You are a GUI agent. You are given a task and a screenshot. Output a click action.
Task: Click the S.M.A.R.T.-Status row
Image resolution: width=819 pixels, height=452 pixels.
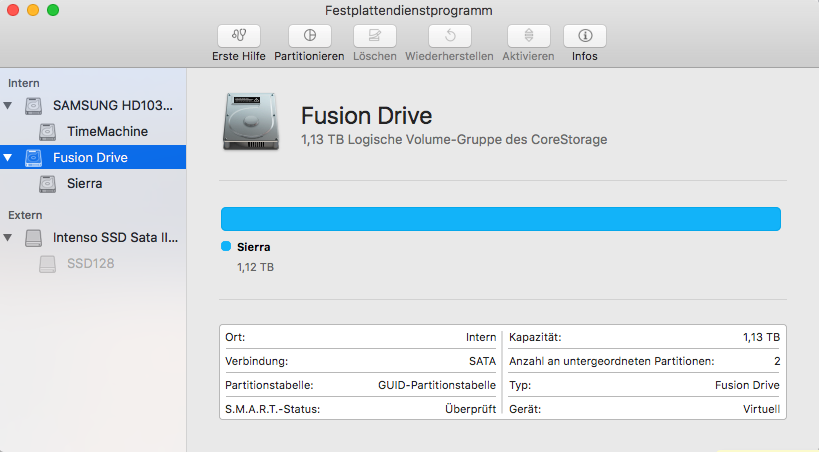[x=360, y=409]
